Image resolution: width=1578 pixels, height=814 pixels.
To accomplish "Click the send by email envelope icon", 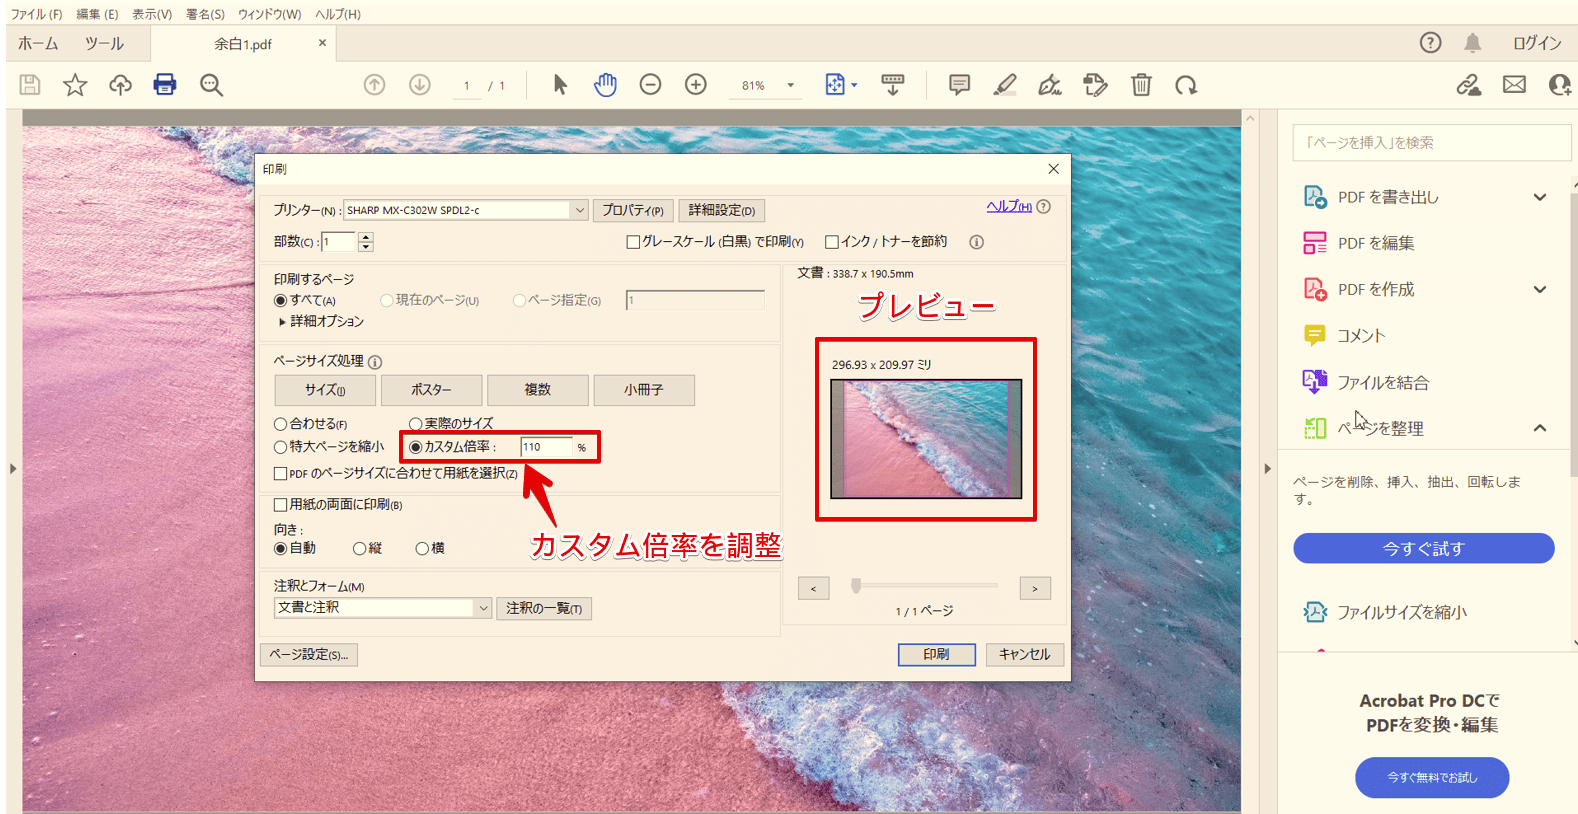I will 1514,85.
